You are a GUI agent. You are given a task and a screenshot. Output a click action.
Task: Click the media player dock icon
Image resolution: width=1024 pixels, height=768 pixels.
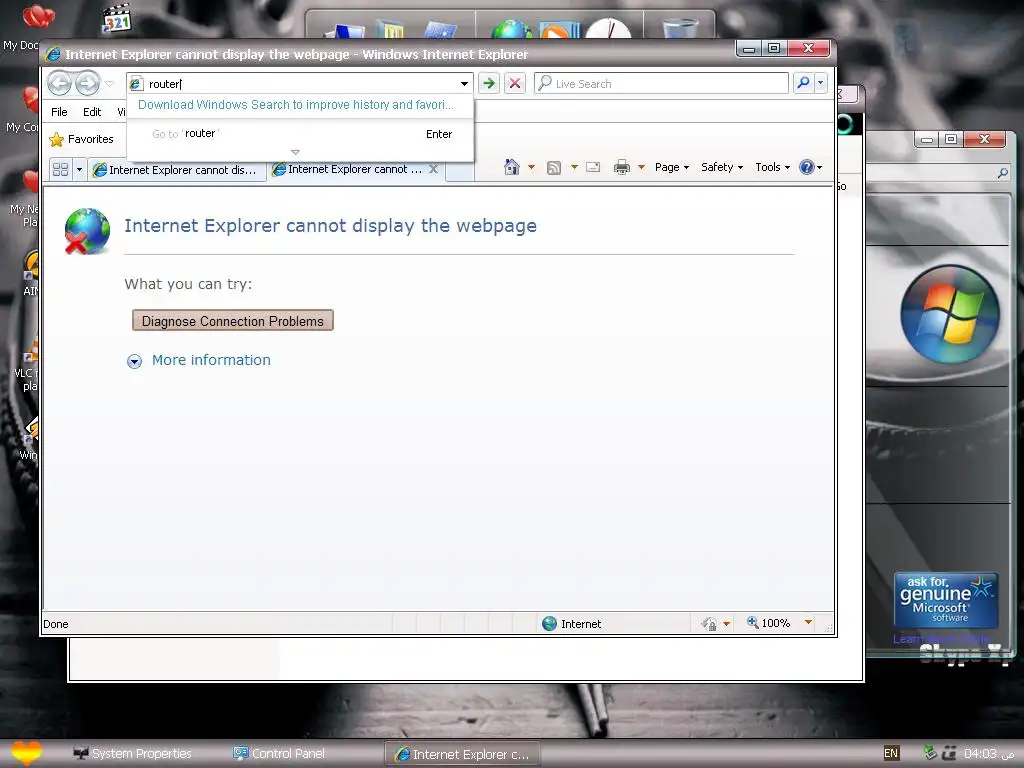(559, 29)
